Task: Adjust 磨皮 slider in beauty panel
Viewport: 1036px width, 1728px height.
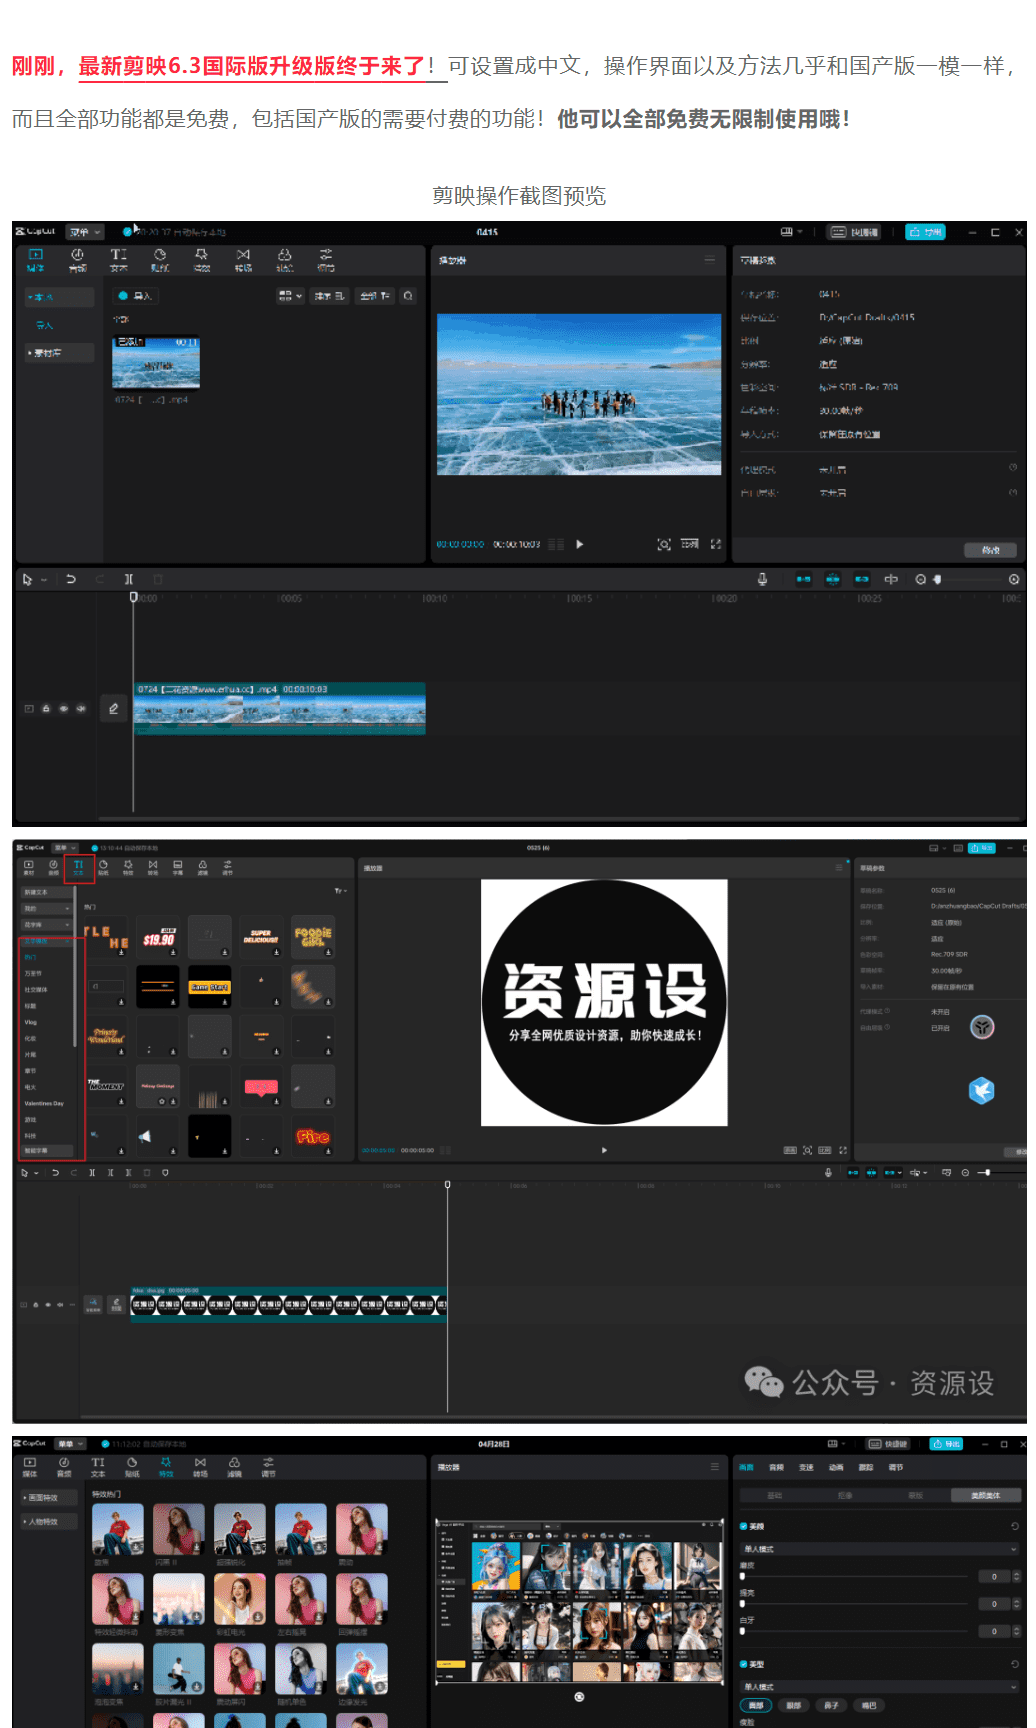Action: (x=856, y=1576)
